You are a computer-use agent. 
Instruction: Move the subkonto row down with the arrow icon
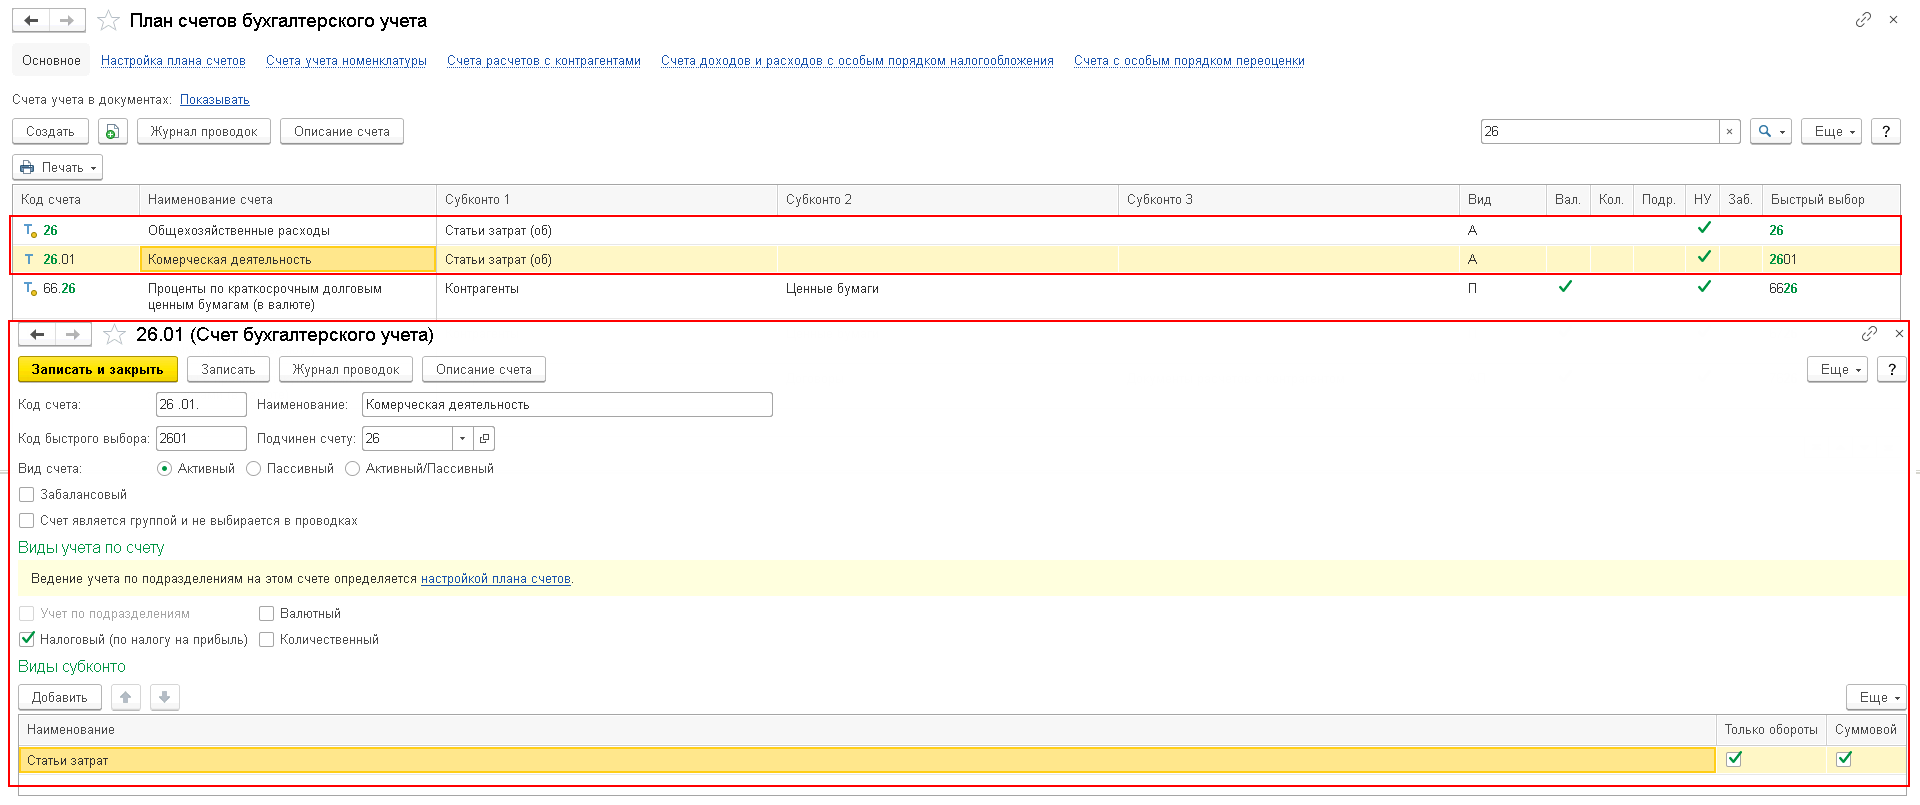click(x=165, y=697)
